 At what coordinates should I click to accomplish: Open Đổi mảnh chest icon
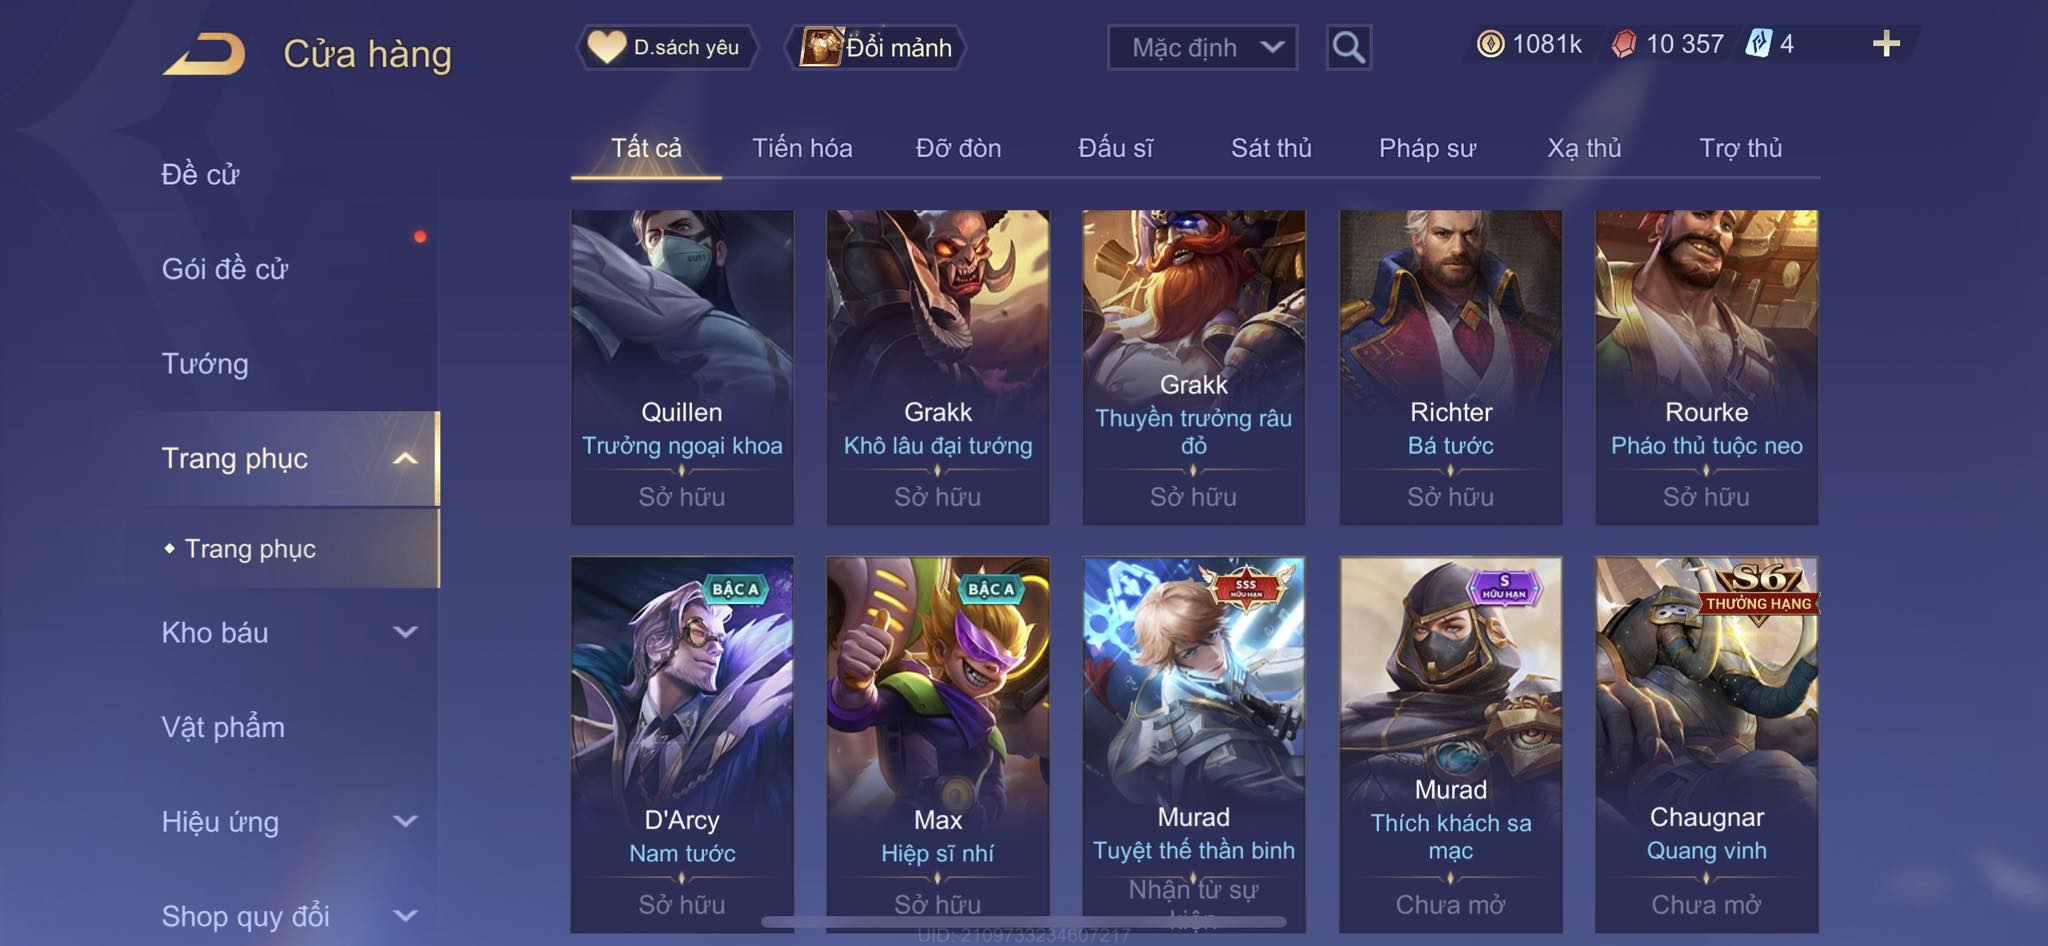pos(821,47)
